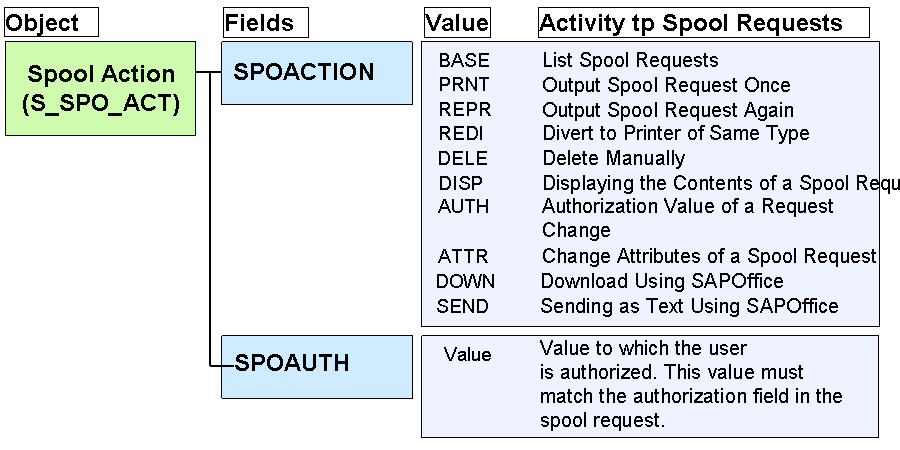Select the DELE value code
The height and width of the screenshot is (450, 900).
pyautogui.click(x=464, y=158)
